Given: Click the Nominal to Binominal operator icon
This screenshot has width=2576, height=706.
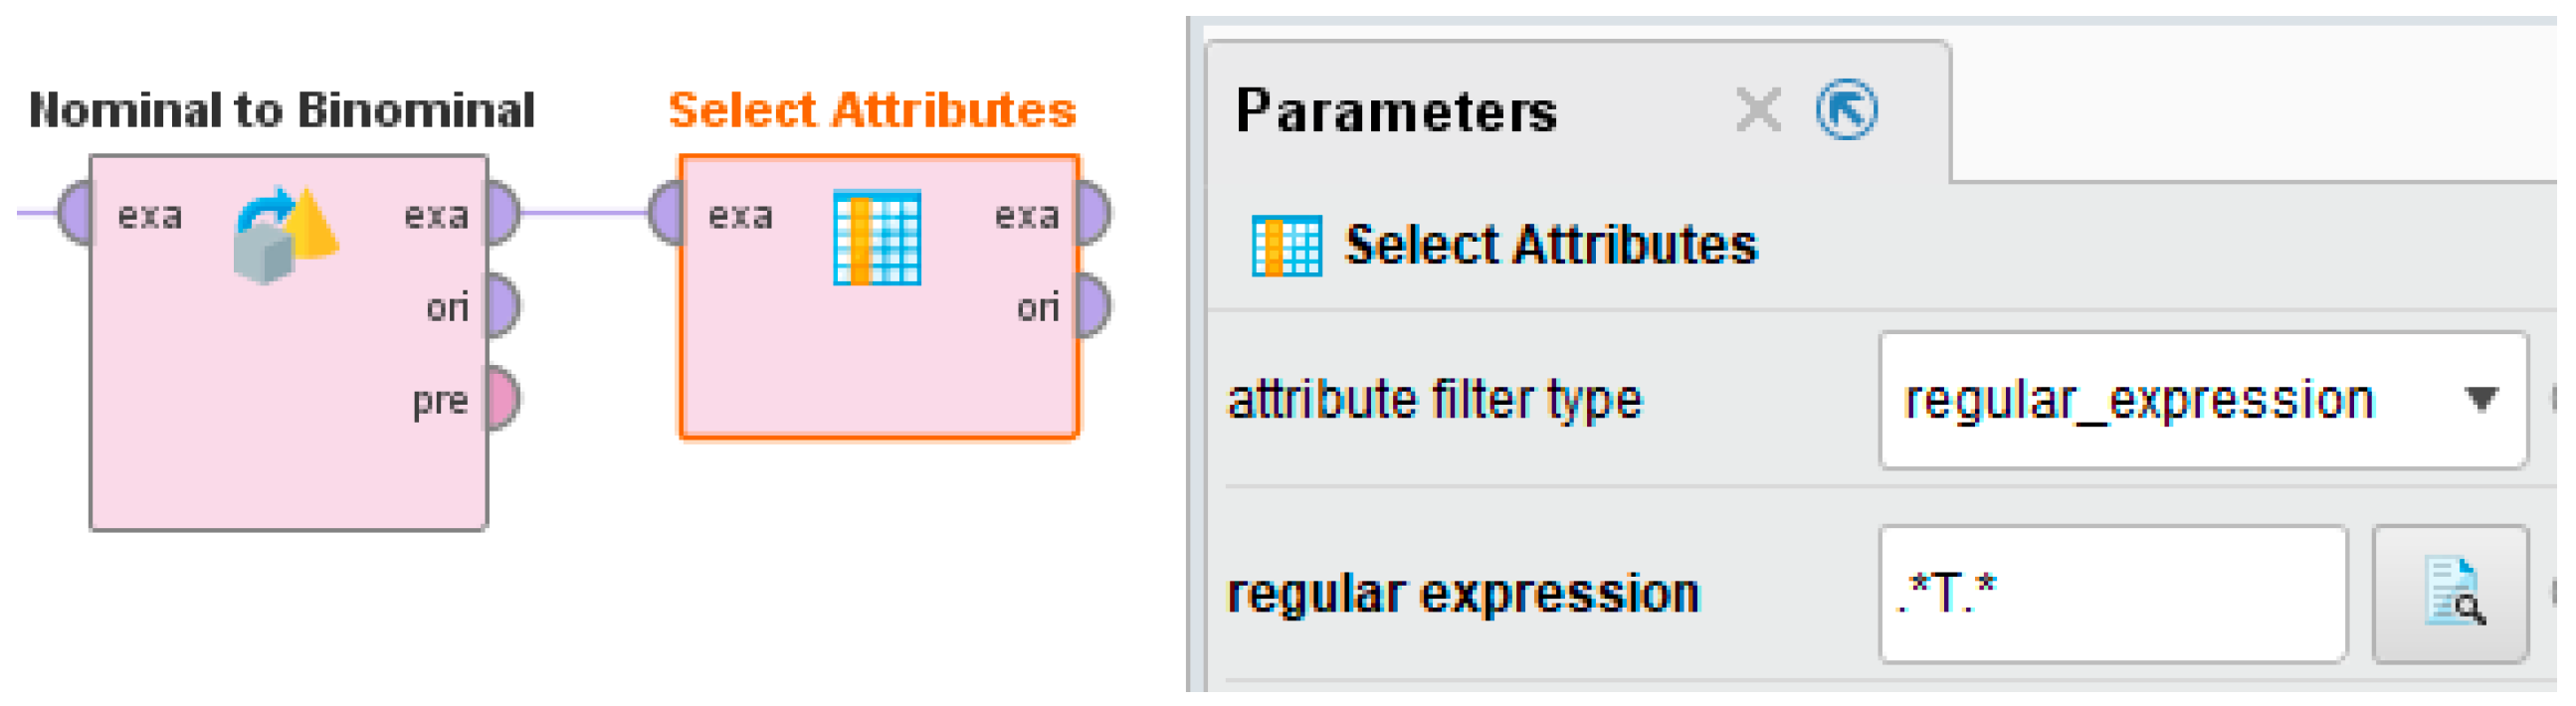Looking at the screenshot, I should click(287, 235).
